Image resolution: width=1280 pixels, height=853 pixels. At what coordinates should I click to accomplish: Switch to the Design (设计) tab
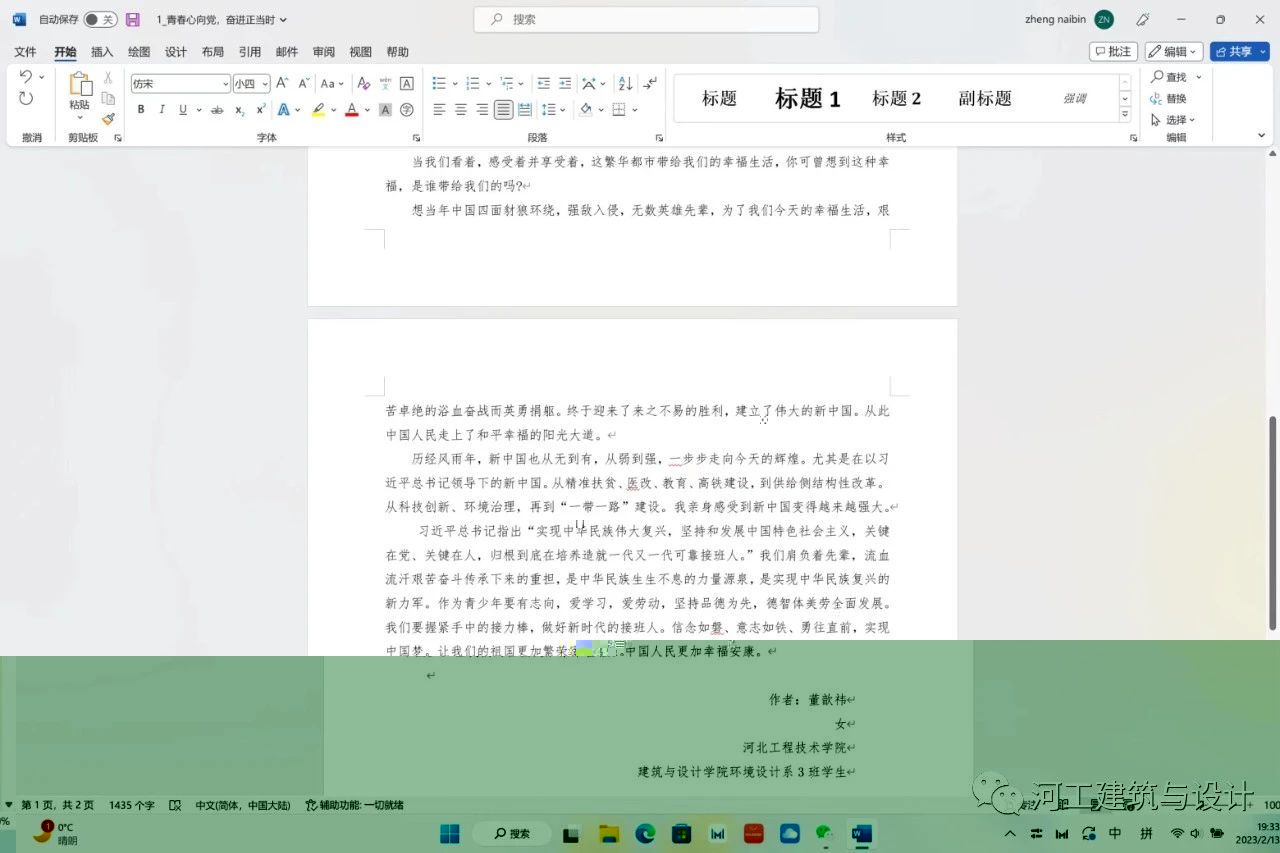click(176, 52)
